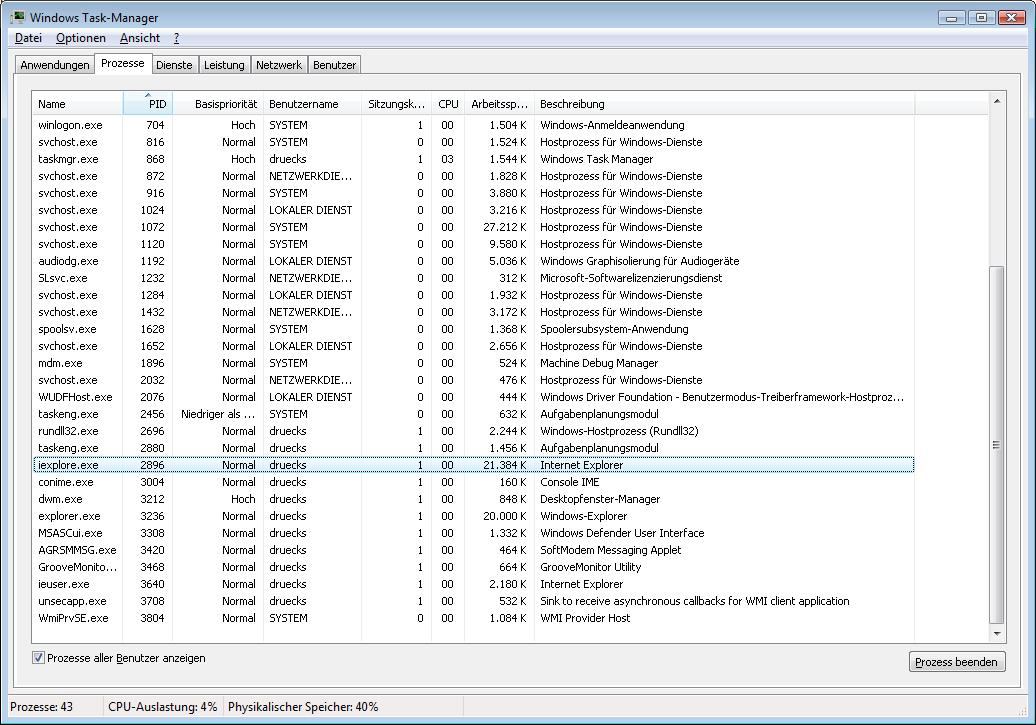The image size is (1036, 725).
Task: Switch to the Dienste tab
Action: 174,65
